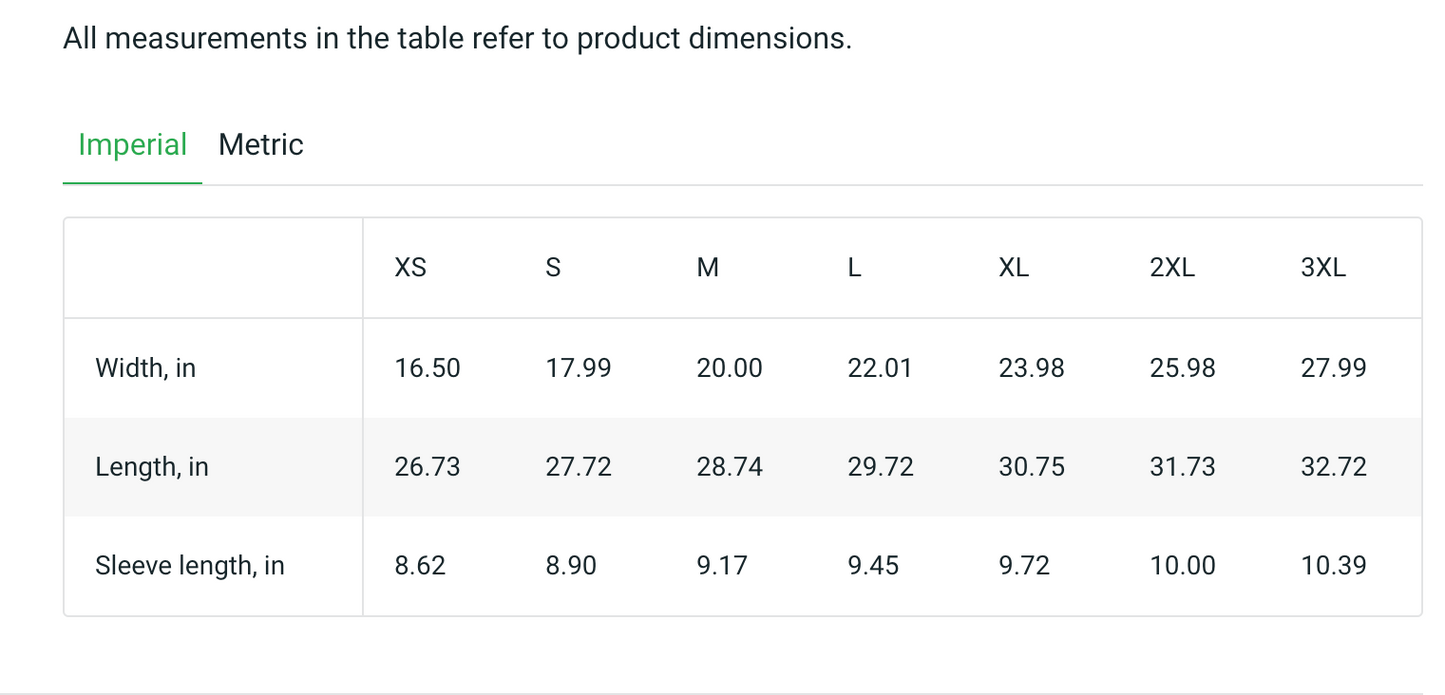Click the L size column header
The height and width of the screenshot is (695, 1445).
coord(854,268)
